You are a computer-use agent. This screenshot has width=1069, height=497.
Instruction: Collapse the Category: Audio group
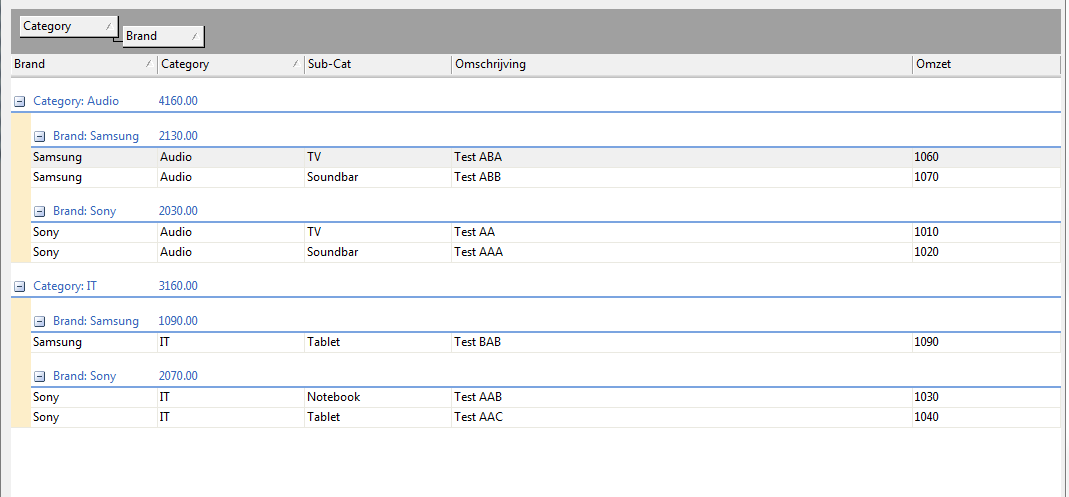[20, 101]
